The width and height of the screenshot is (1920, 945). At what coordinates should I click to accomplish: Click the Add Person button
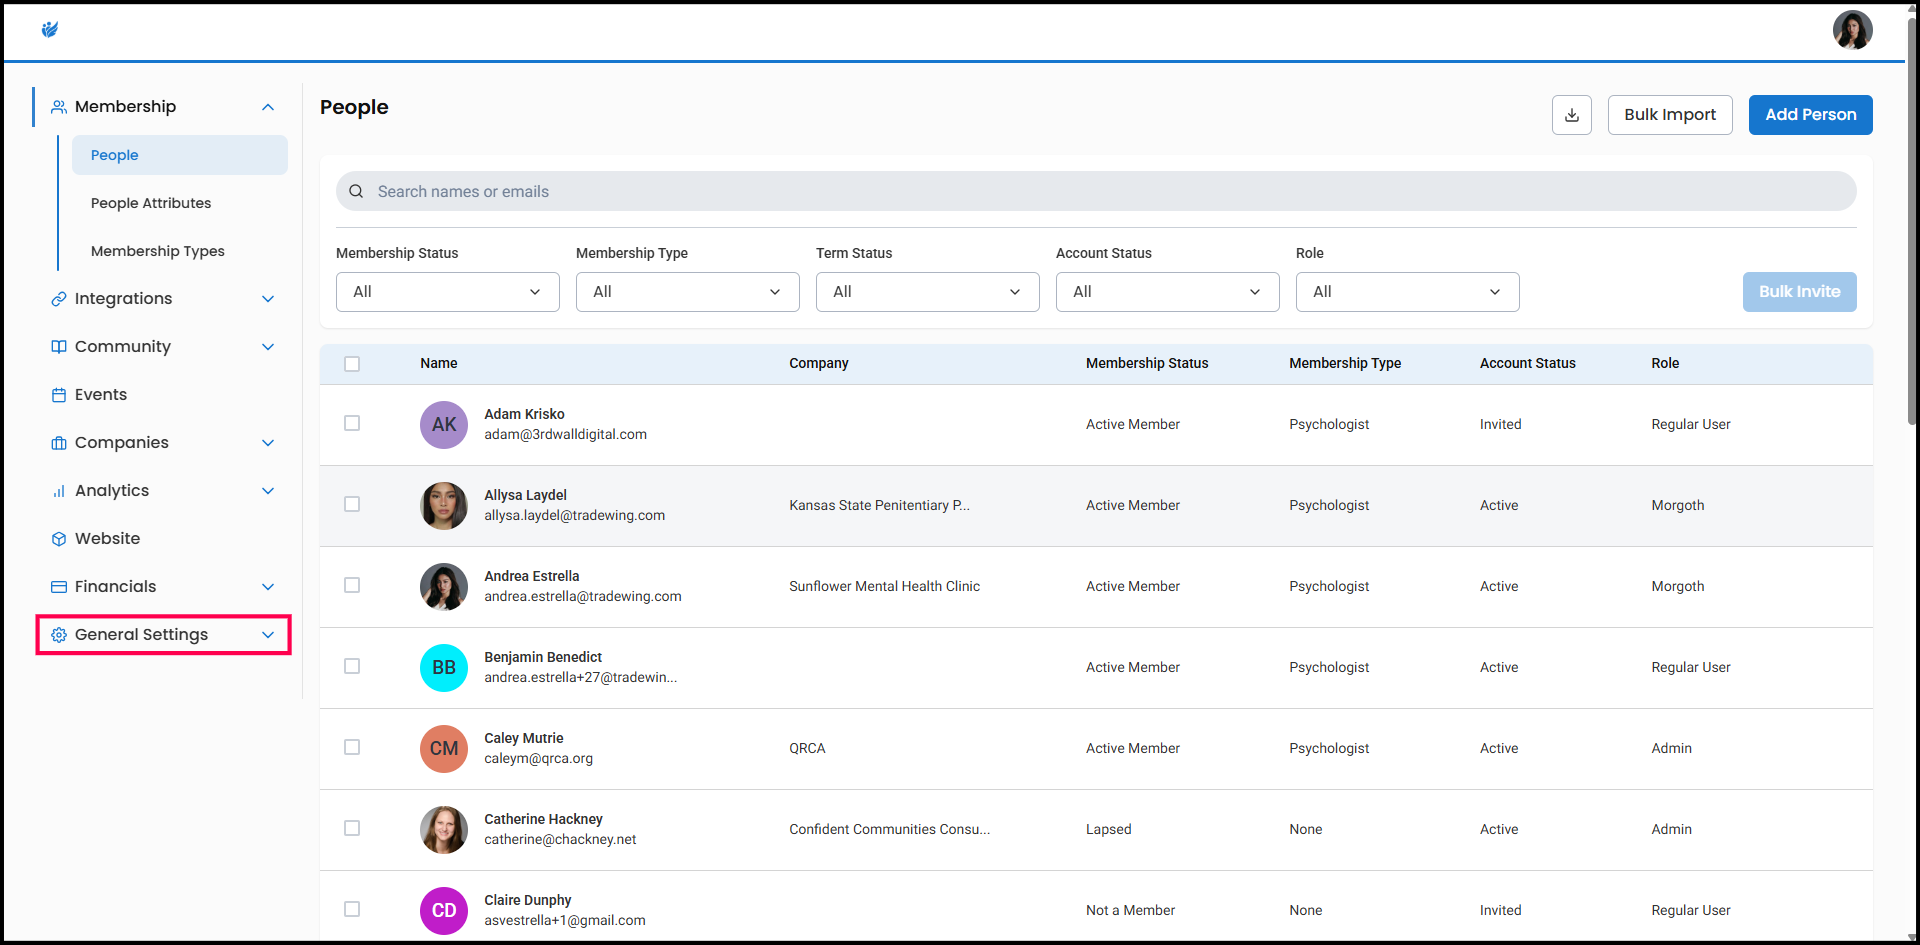pyautogui.click(x=1810, y=115)
